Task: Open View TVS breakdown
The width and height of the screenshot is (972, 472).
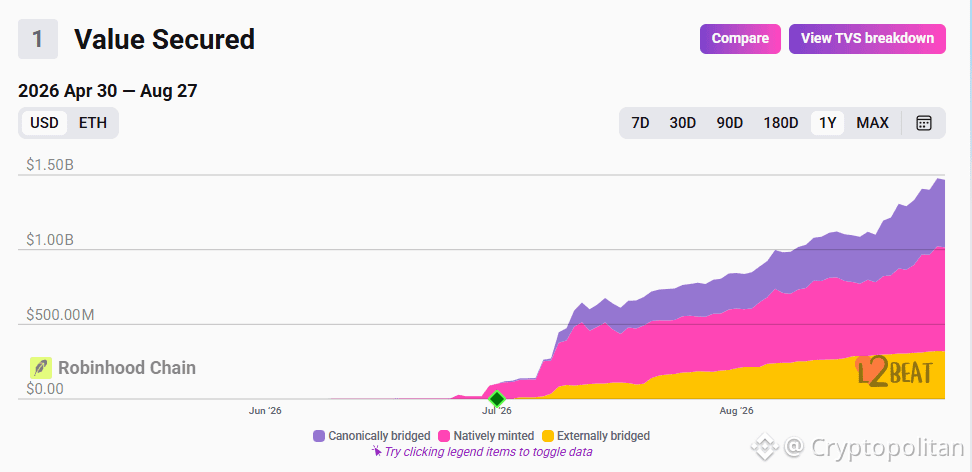Action: tap(867, 38)
